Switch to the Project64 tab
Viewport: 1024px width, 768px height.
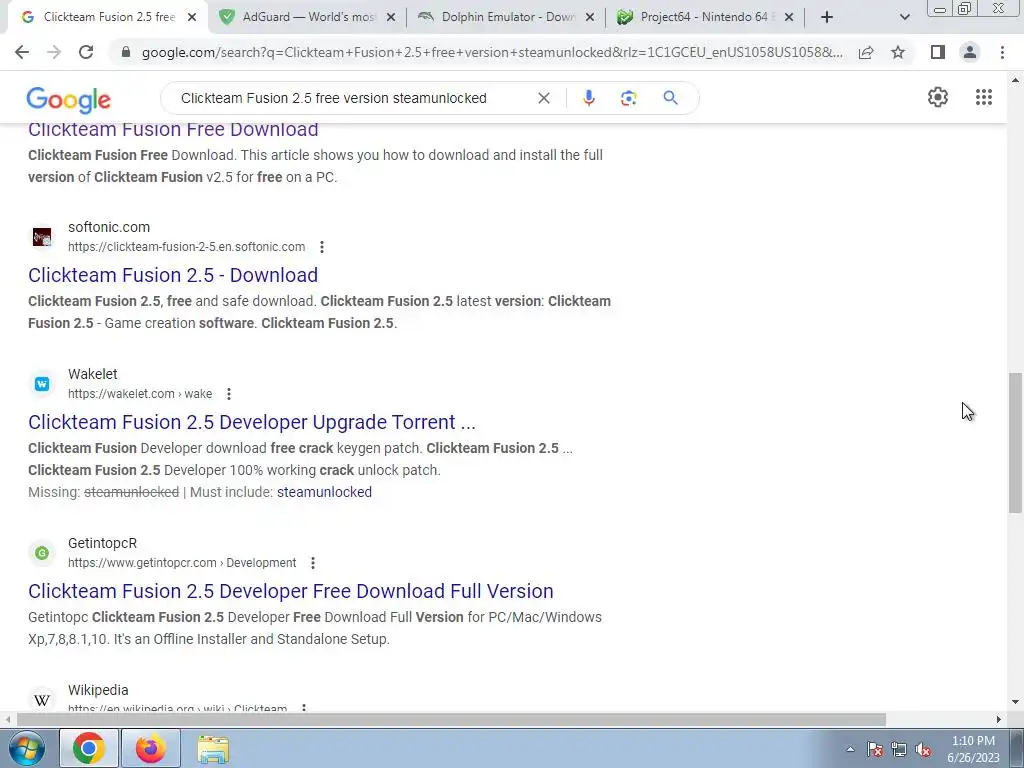705,17
